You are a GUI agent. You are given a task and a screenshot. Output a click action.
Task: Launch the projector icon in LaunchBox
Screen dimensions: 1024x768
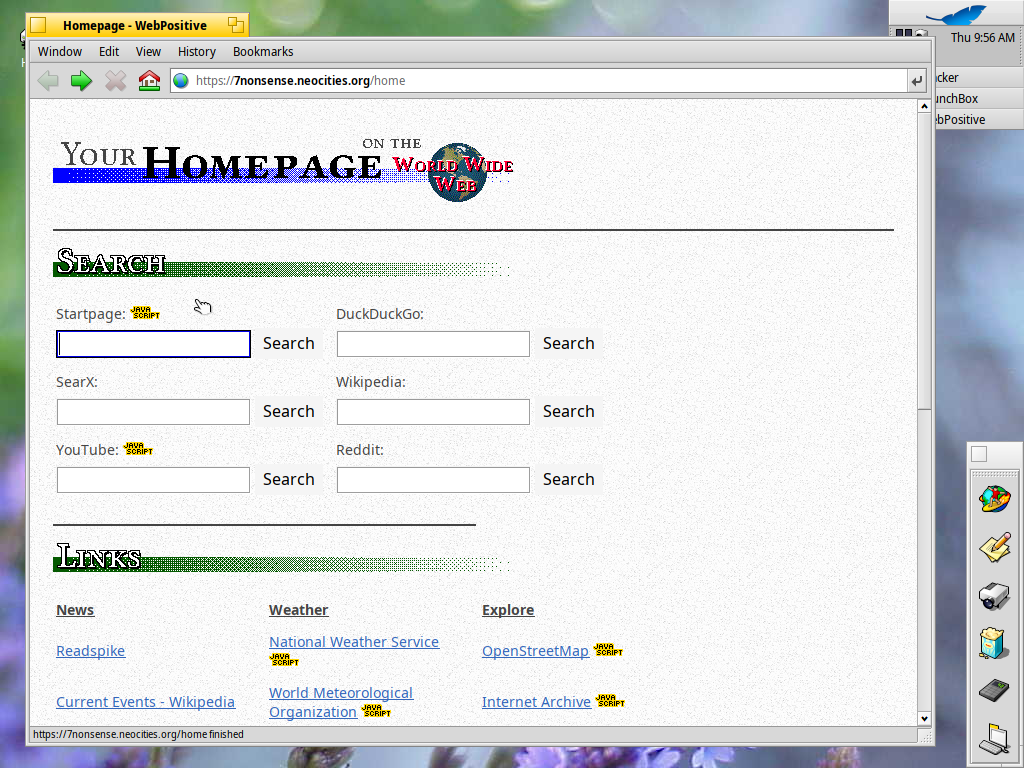tap(995, 595)
